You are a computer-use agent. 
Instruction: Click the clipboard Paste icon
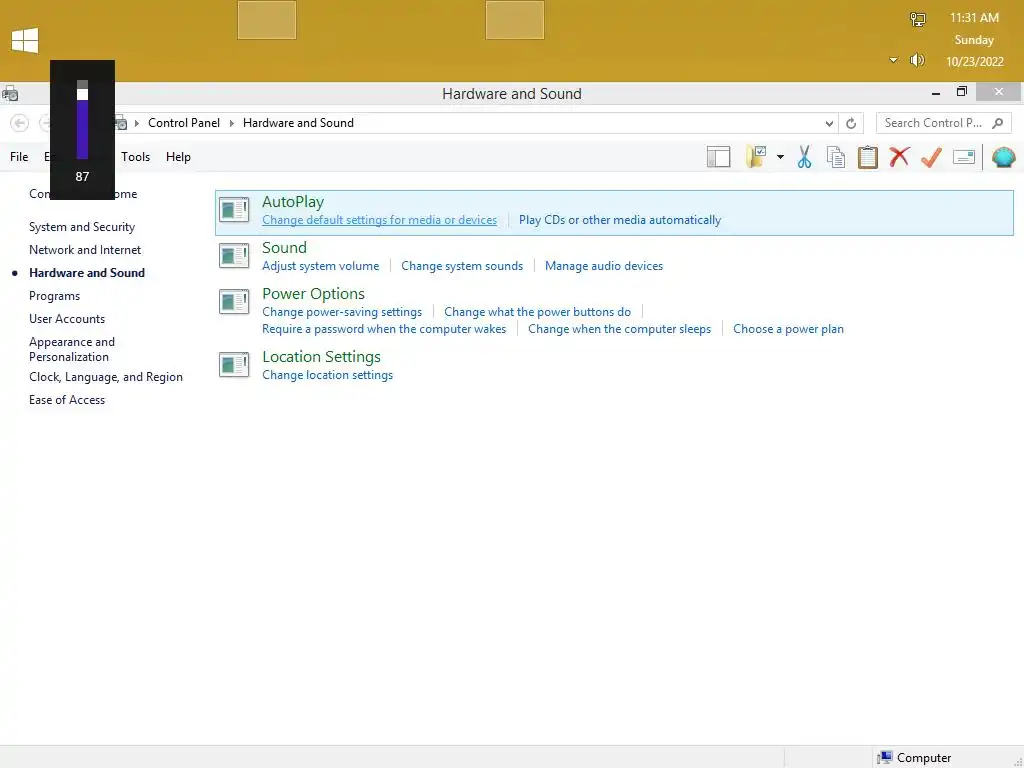867,157
